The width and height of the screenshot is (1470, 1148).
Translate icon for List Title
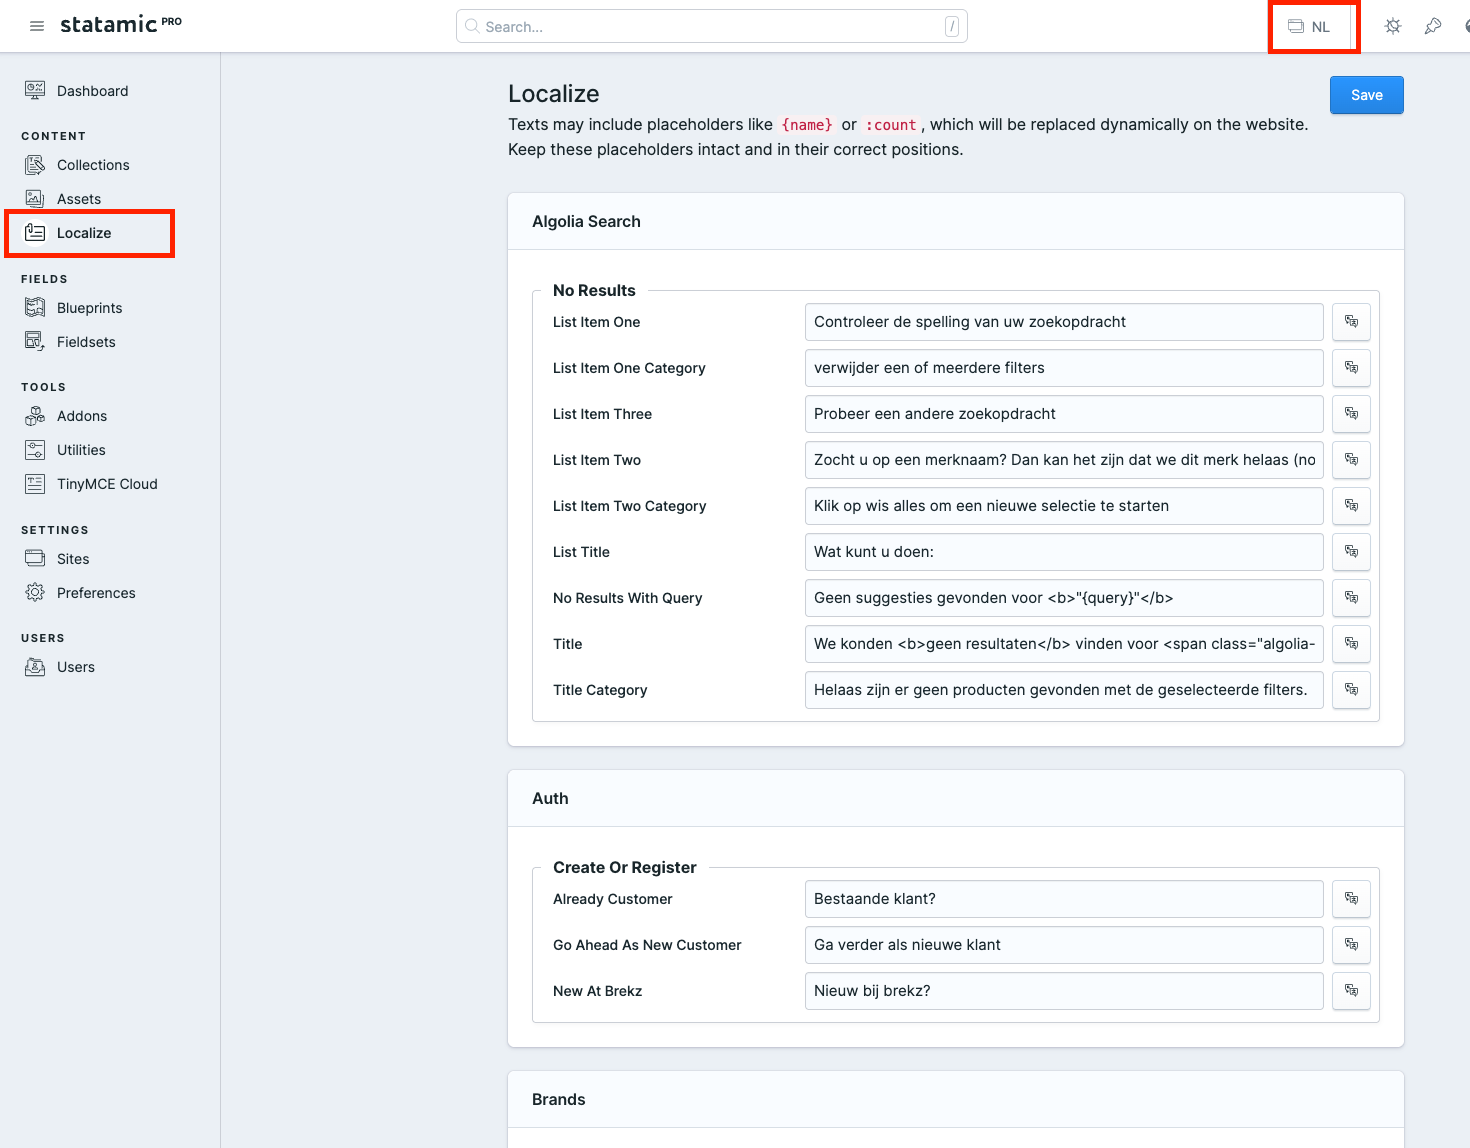[1351, 552]
